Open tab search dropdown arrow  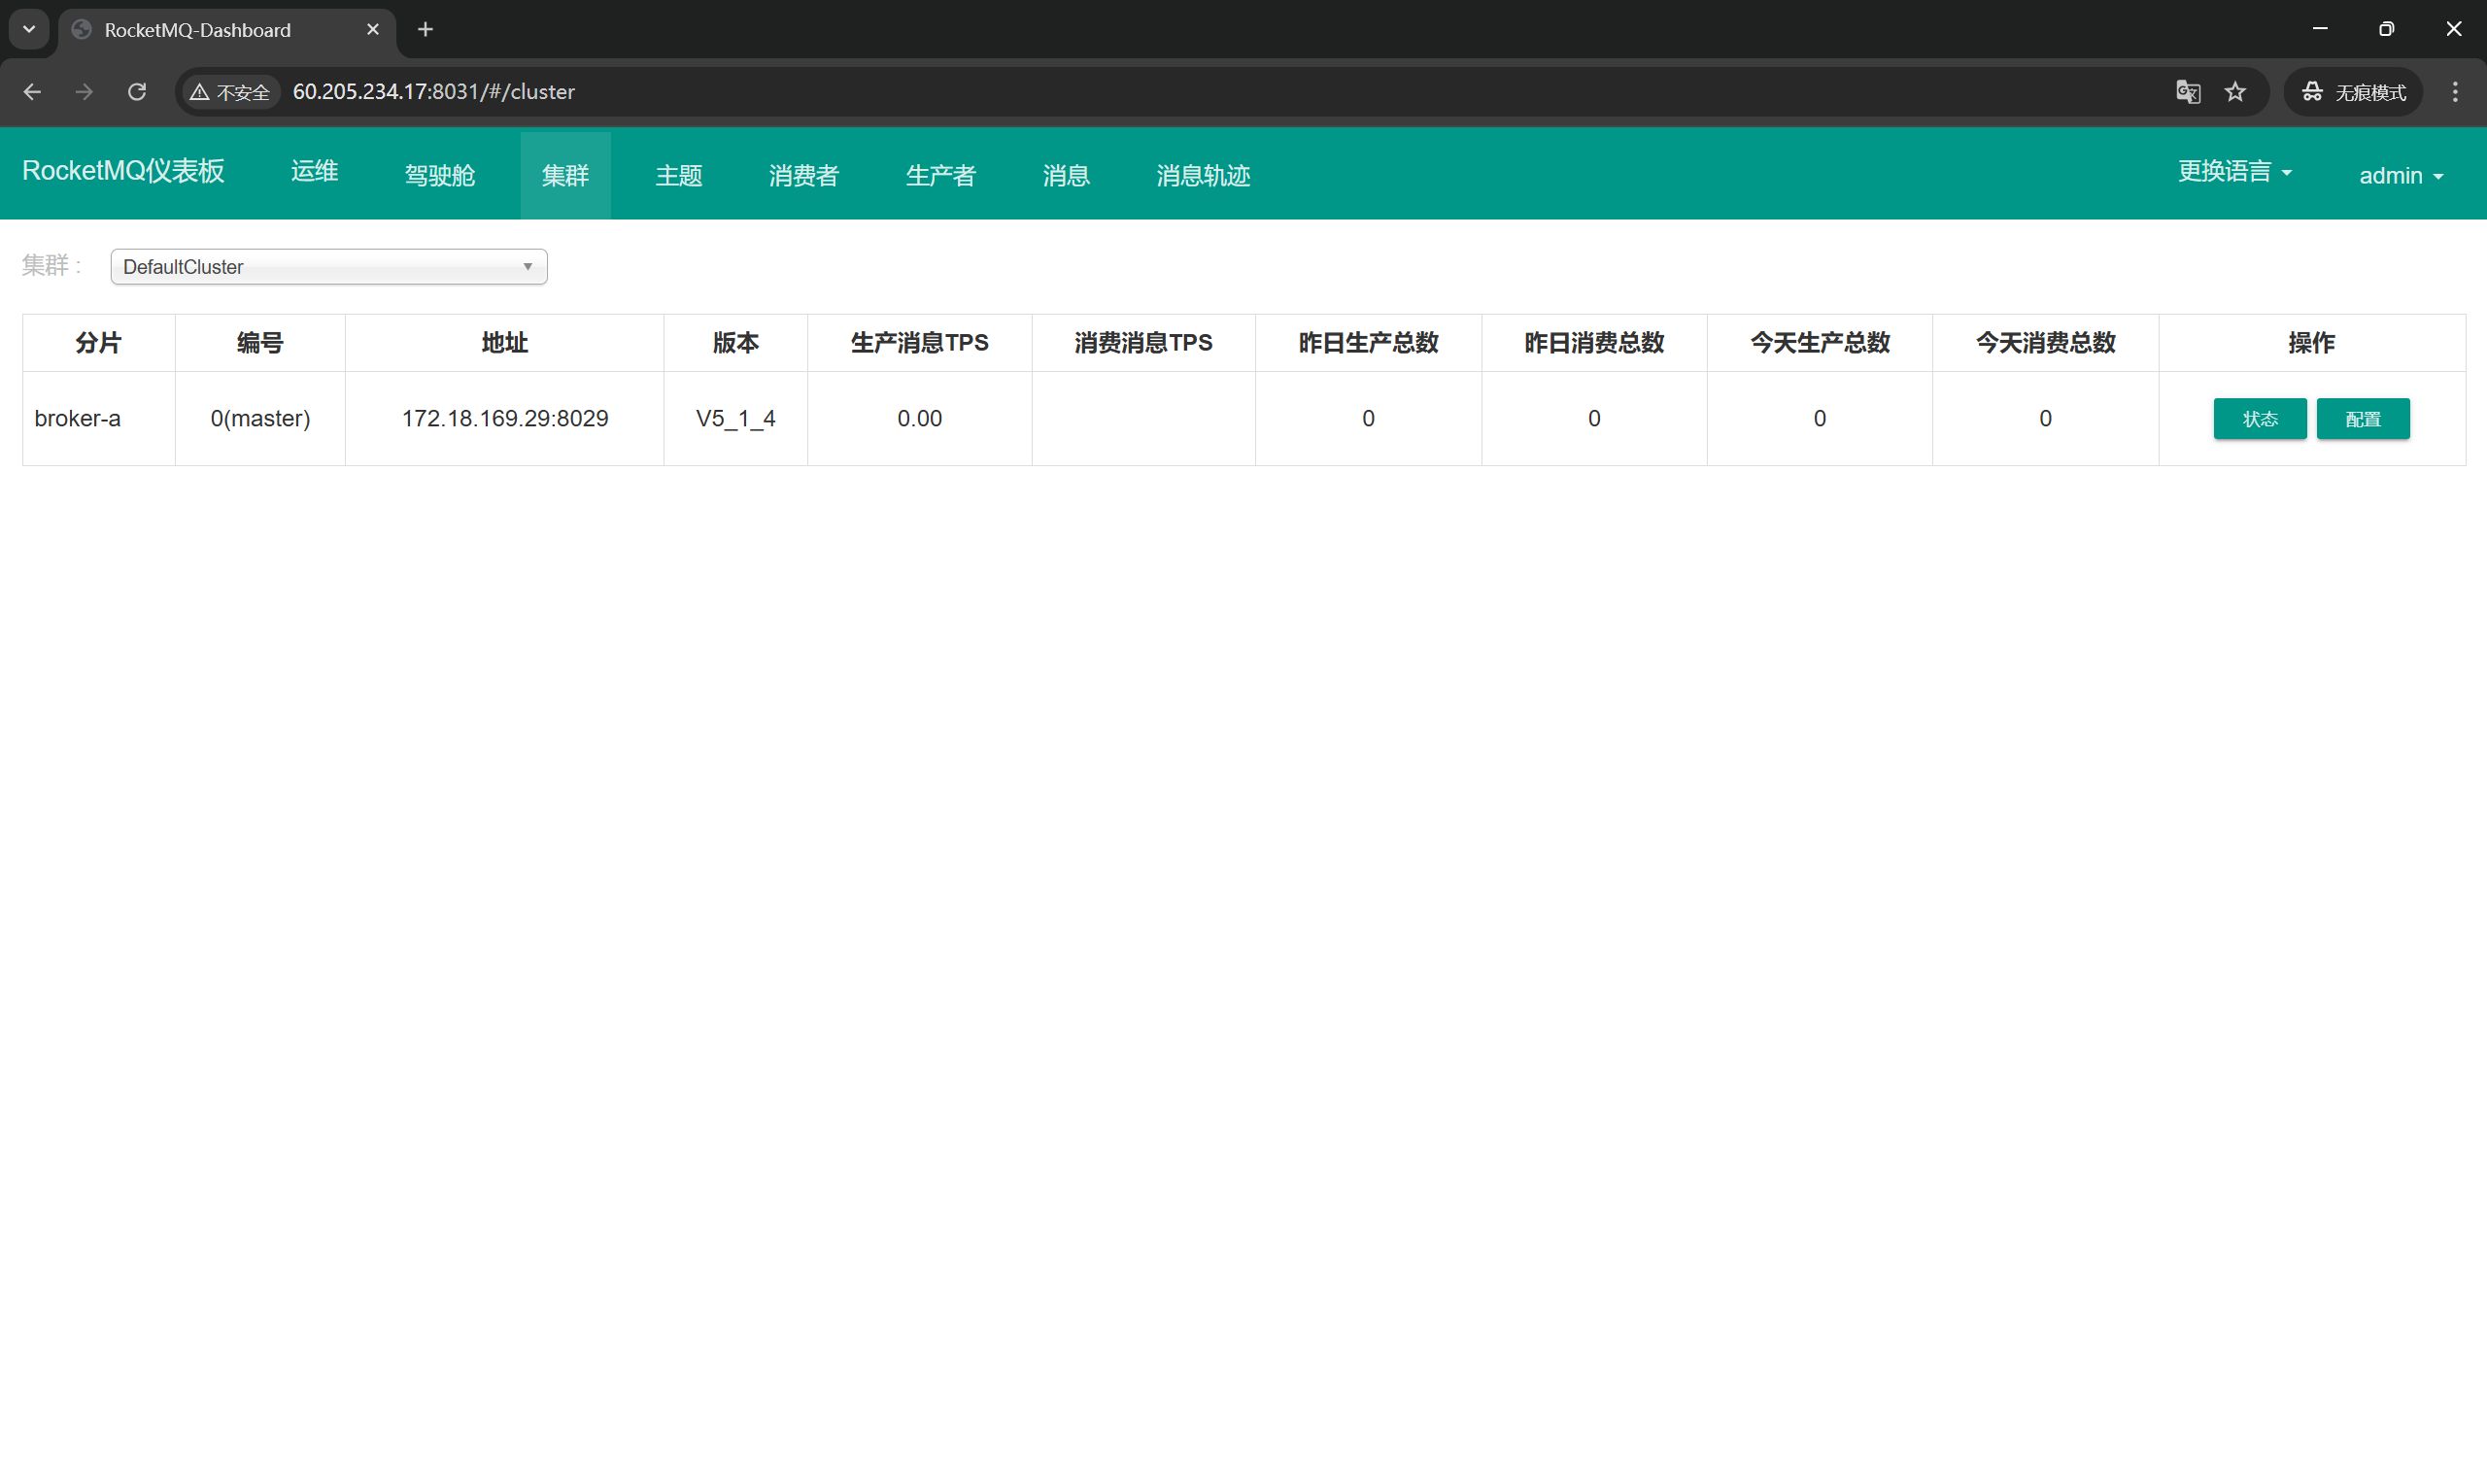tap(29, 29)
